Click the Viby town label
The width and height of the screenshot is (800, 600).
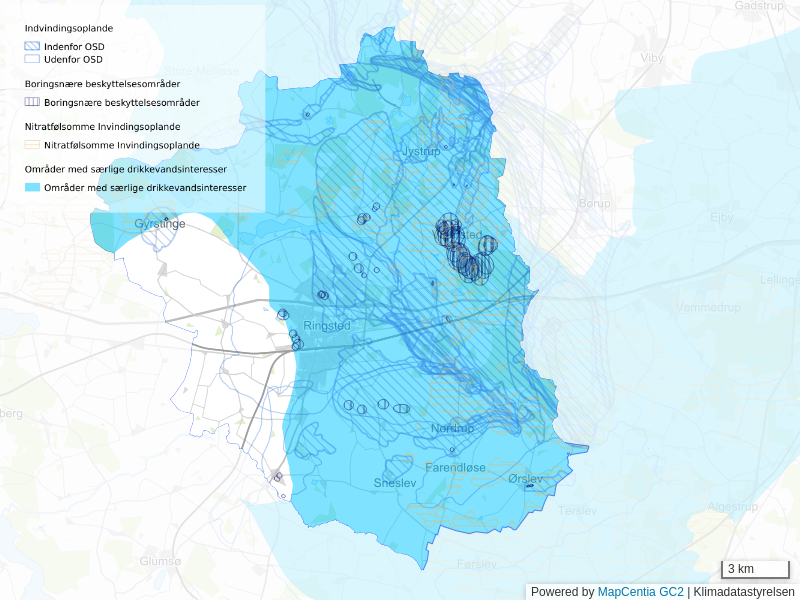coord(652,58)
